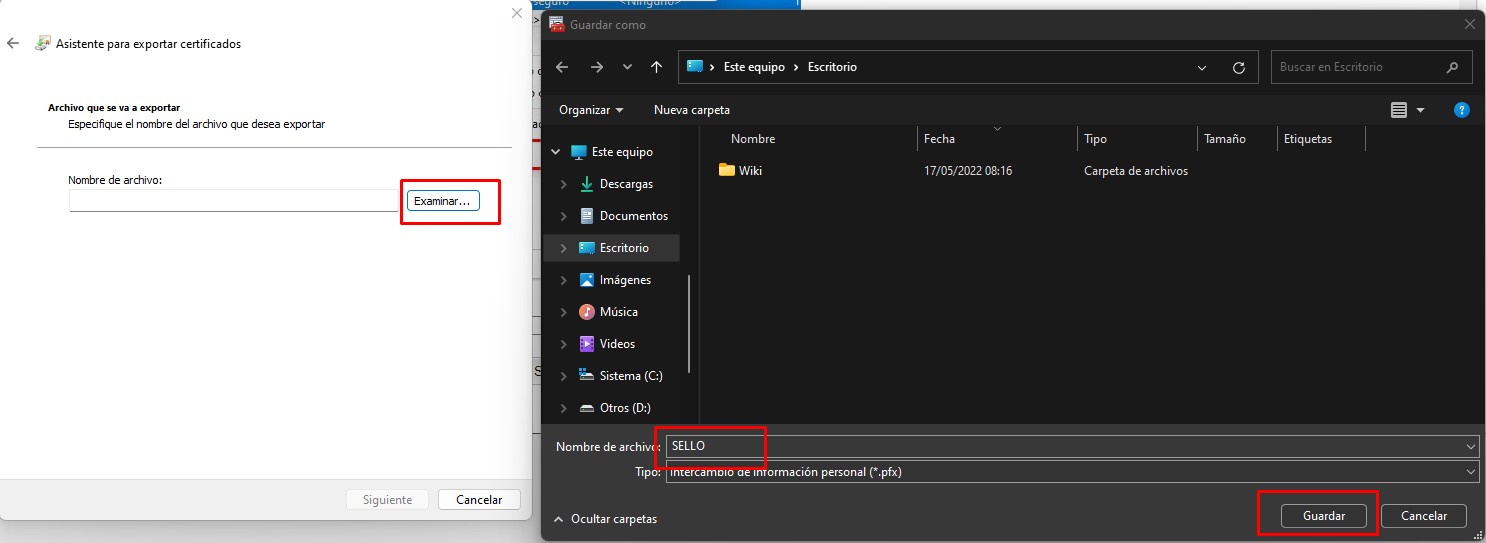This screenshot has height=543, width=1486.
Task: Open the help question mark icon
Action: (x=1461, y=109)
